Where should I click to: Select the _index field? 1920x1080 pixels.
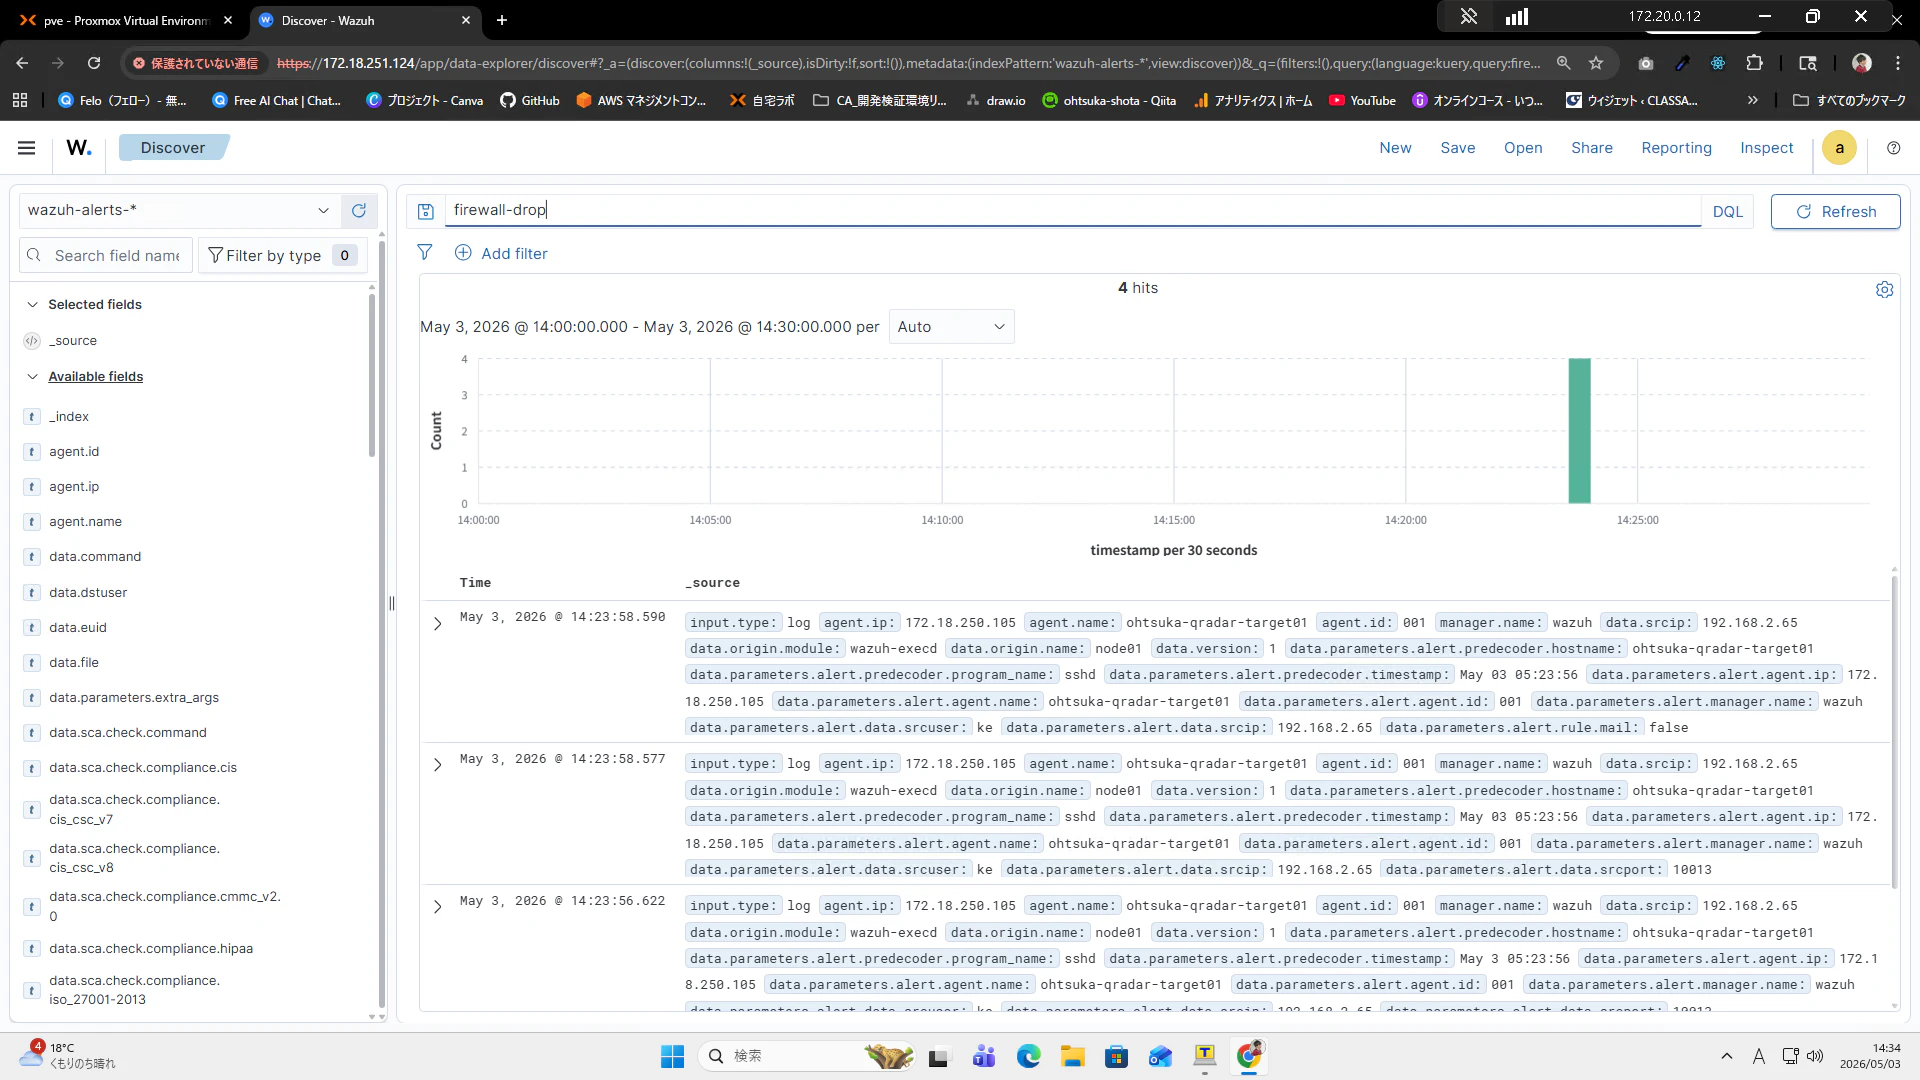69,417
